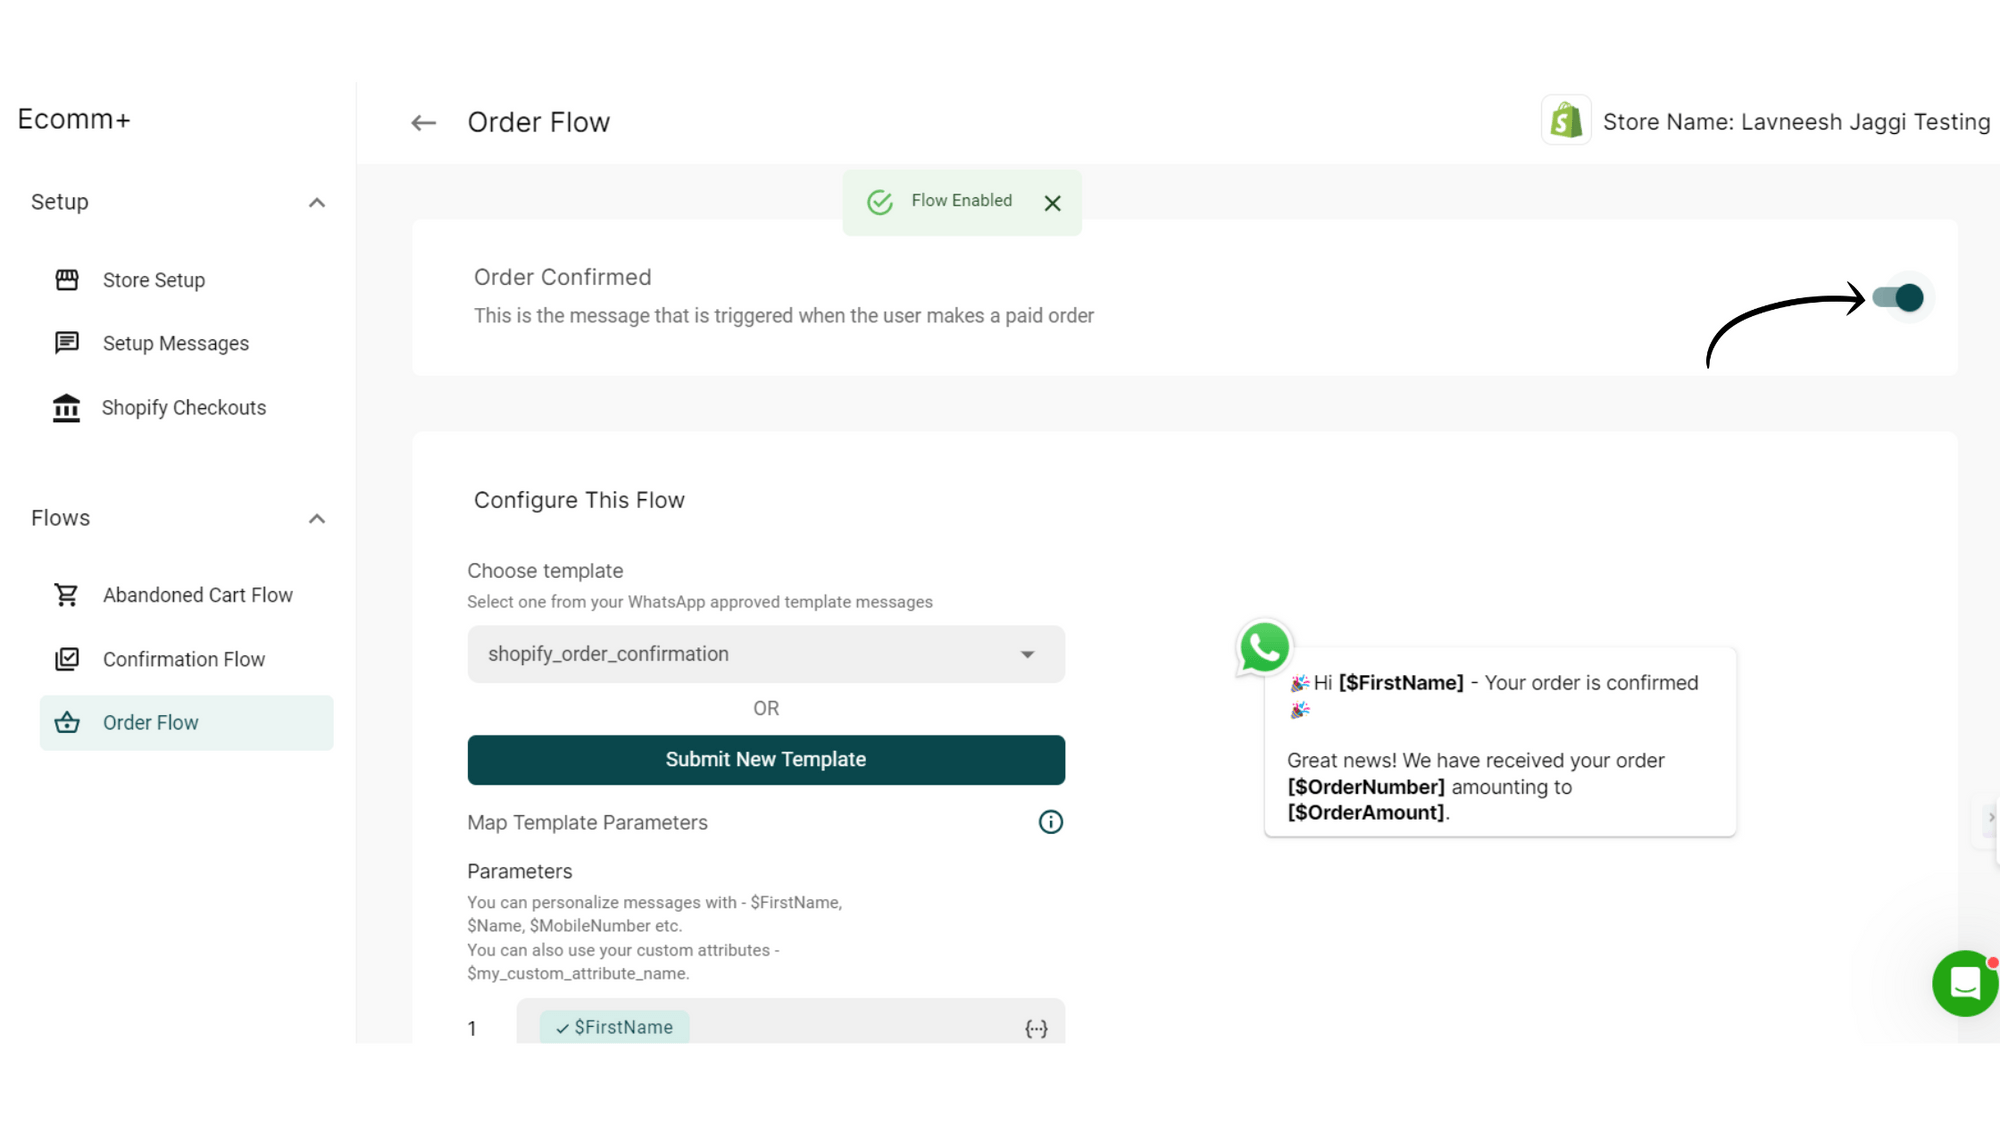Dismiss the Flow Enabled notification
The height and width of the screenshot is (1125, 2000).
click(x=1052, y=202)
